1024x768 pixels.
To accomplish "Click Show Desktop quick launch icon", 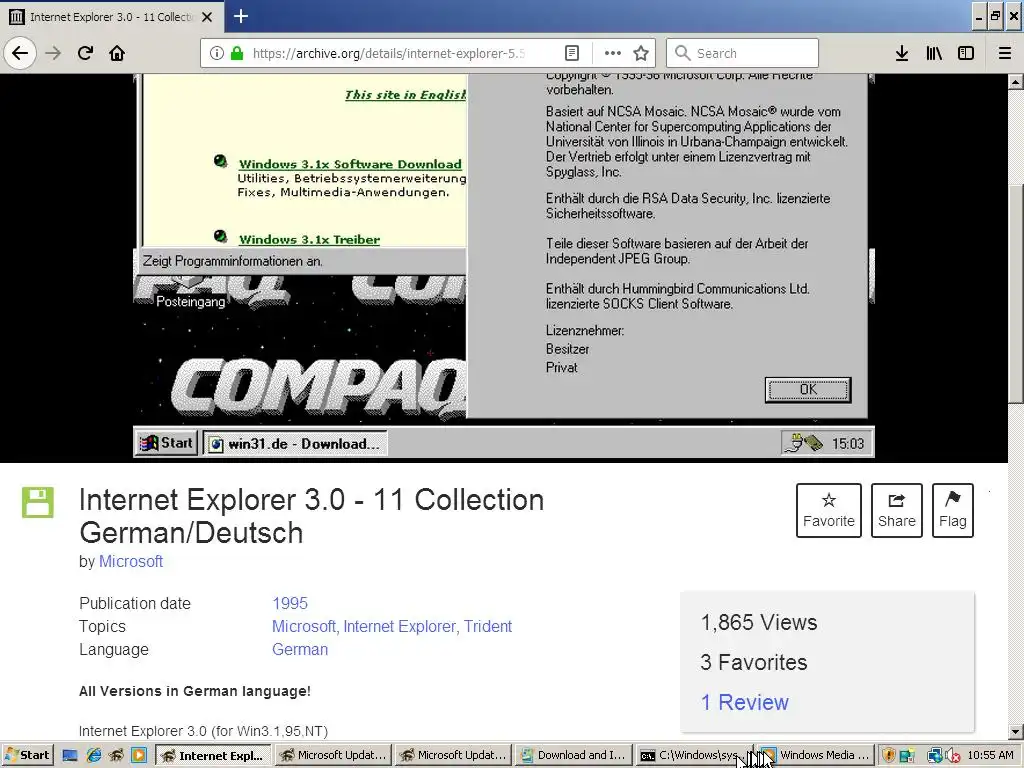I will [70, 756].
